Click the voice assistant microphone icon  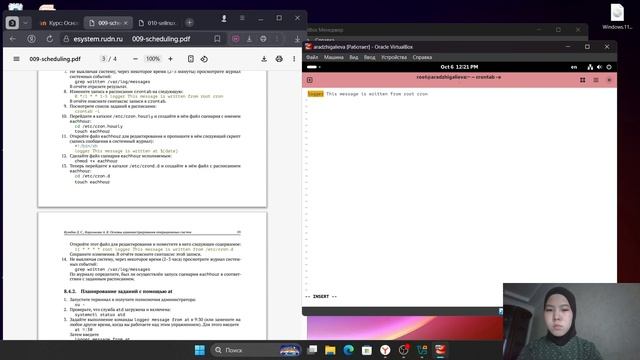point(224,18)
